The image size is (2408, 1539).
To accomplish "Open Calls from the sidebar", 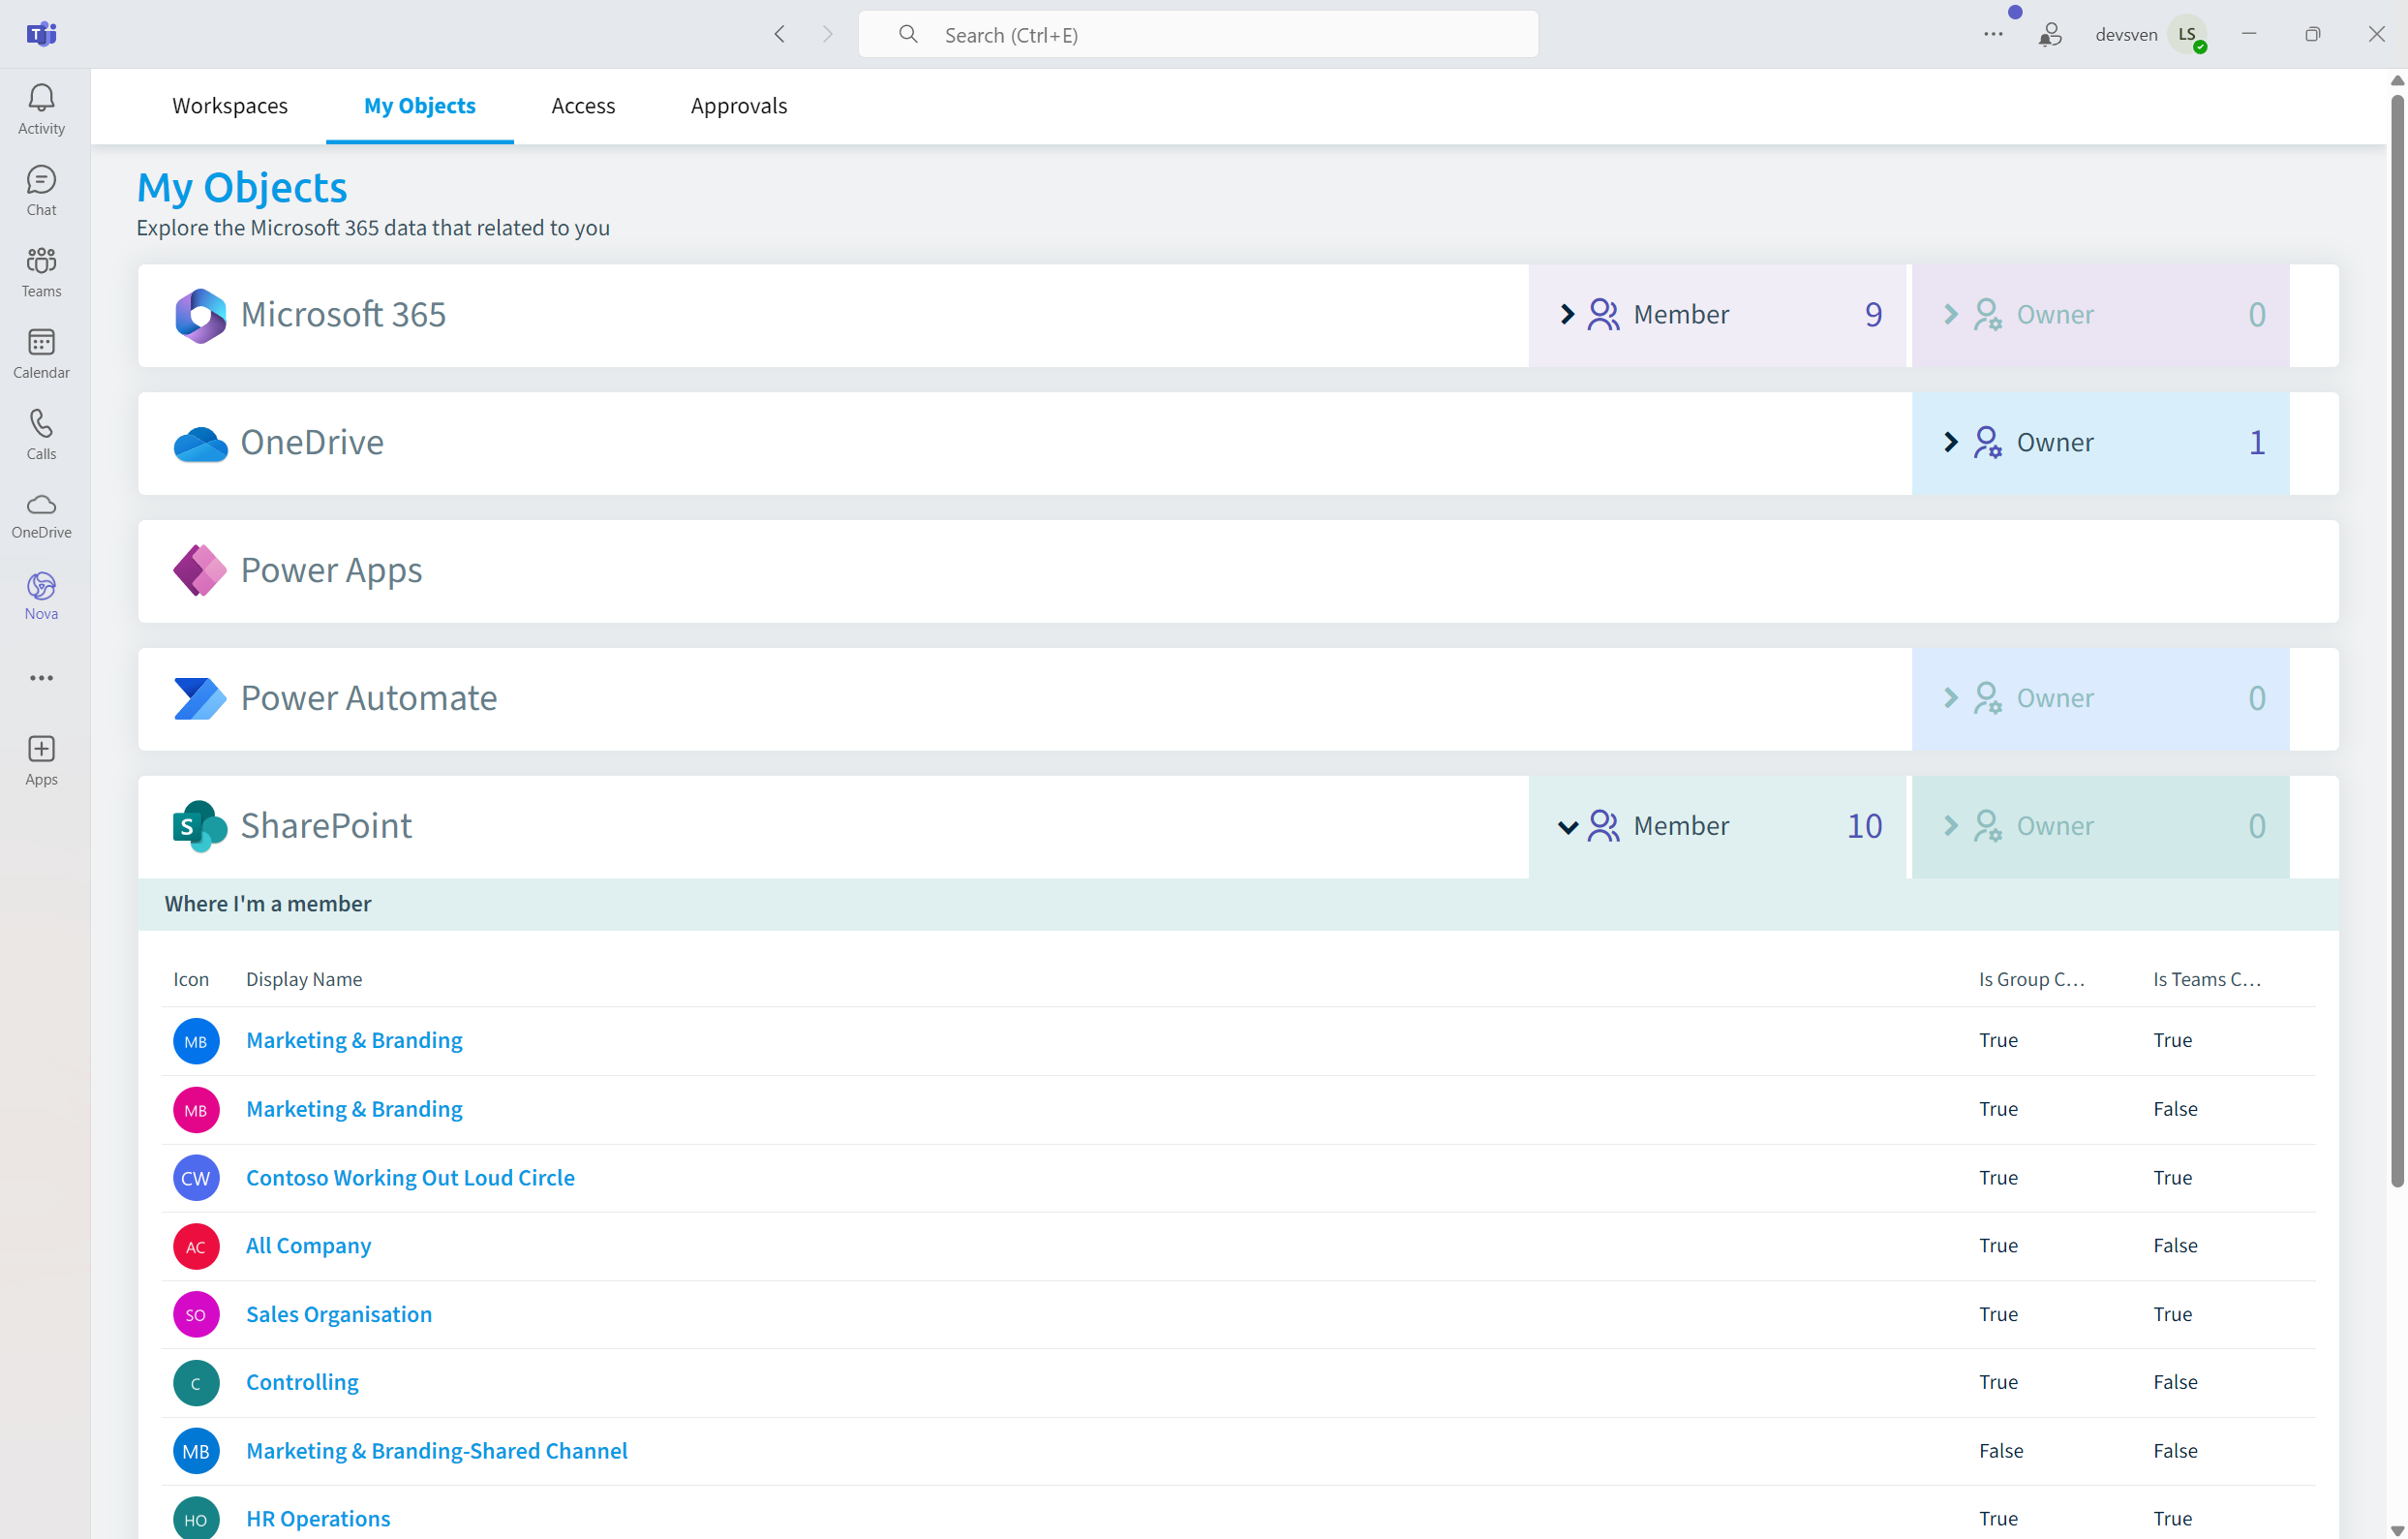I will click(x=41, y=434).
